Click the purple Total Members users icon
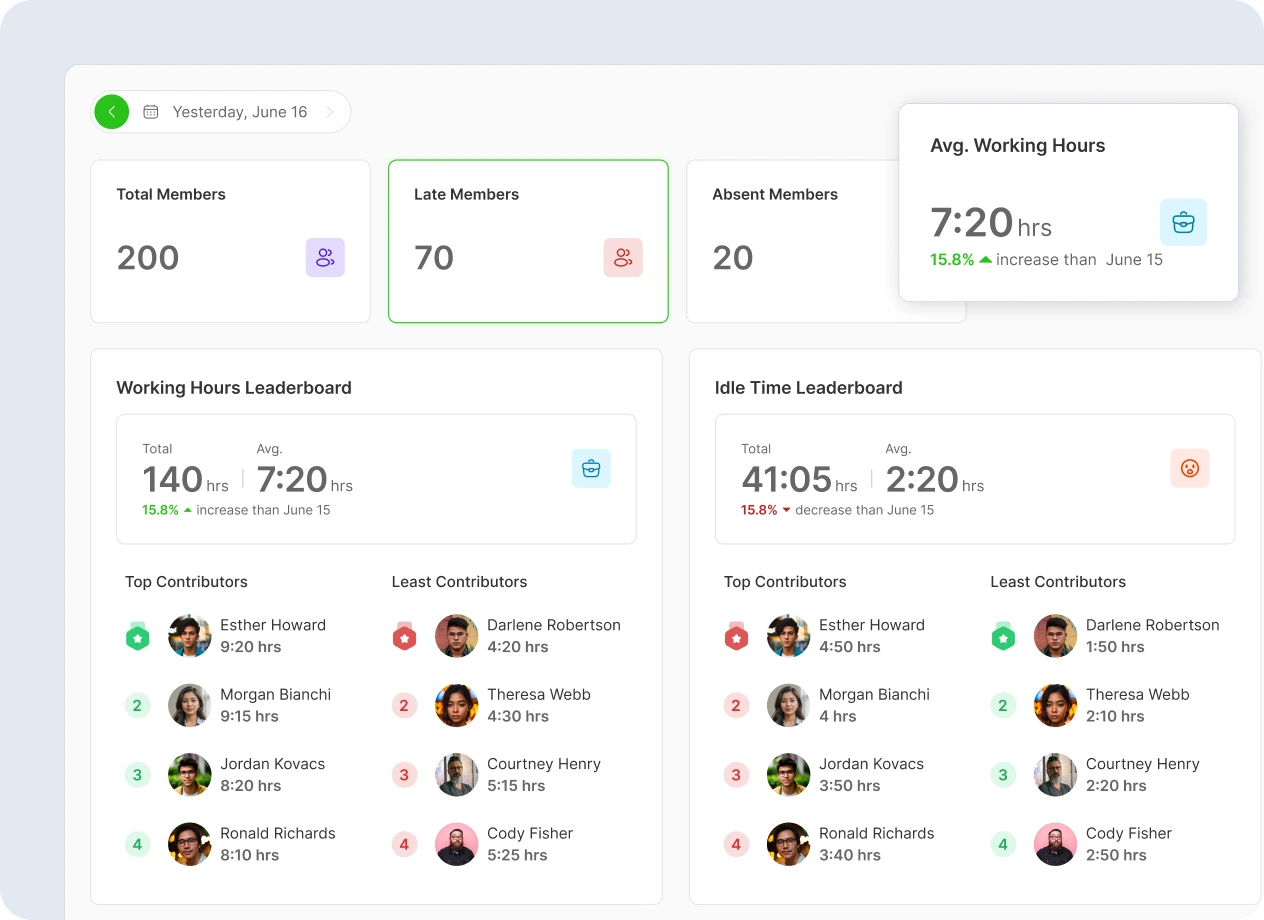 (x=325, y=258)
